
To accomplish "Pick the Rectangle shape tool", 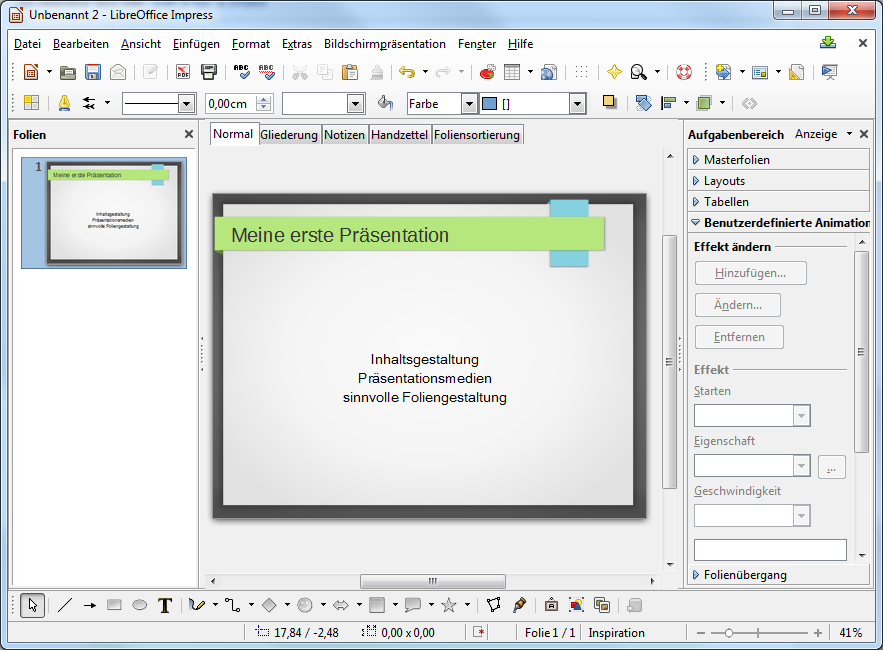I will tap(114, 605).
